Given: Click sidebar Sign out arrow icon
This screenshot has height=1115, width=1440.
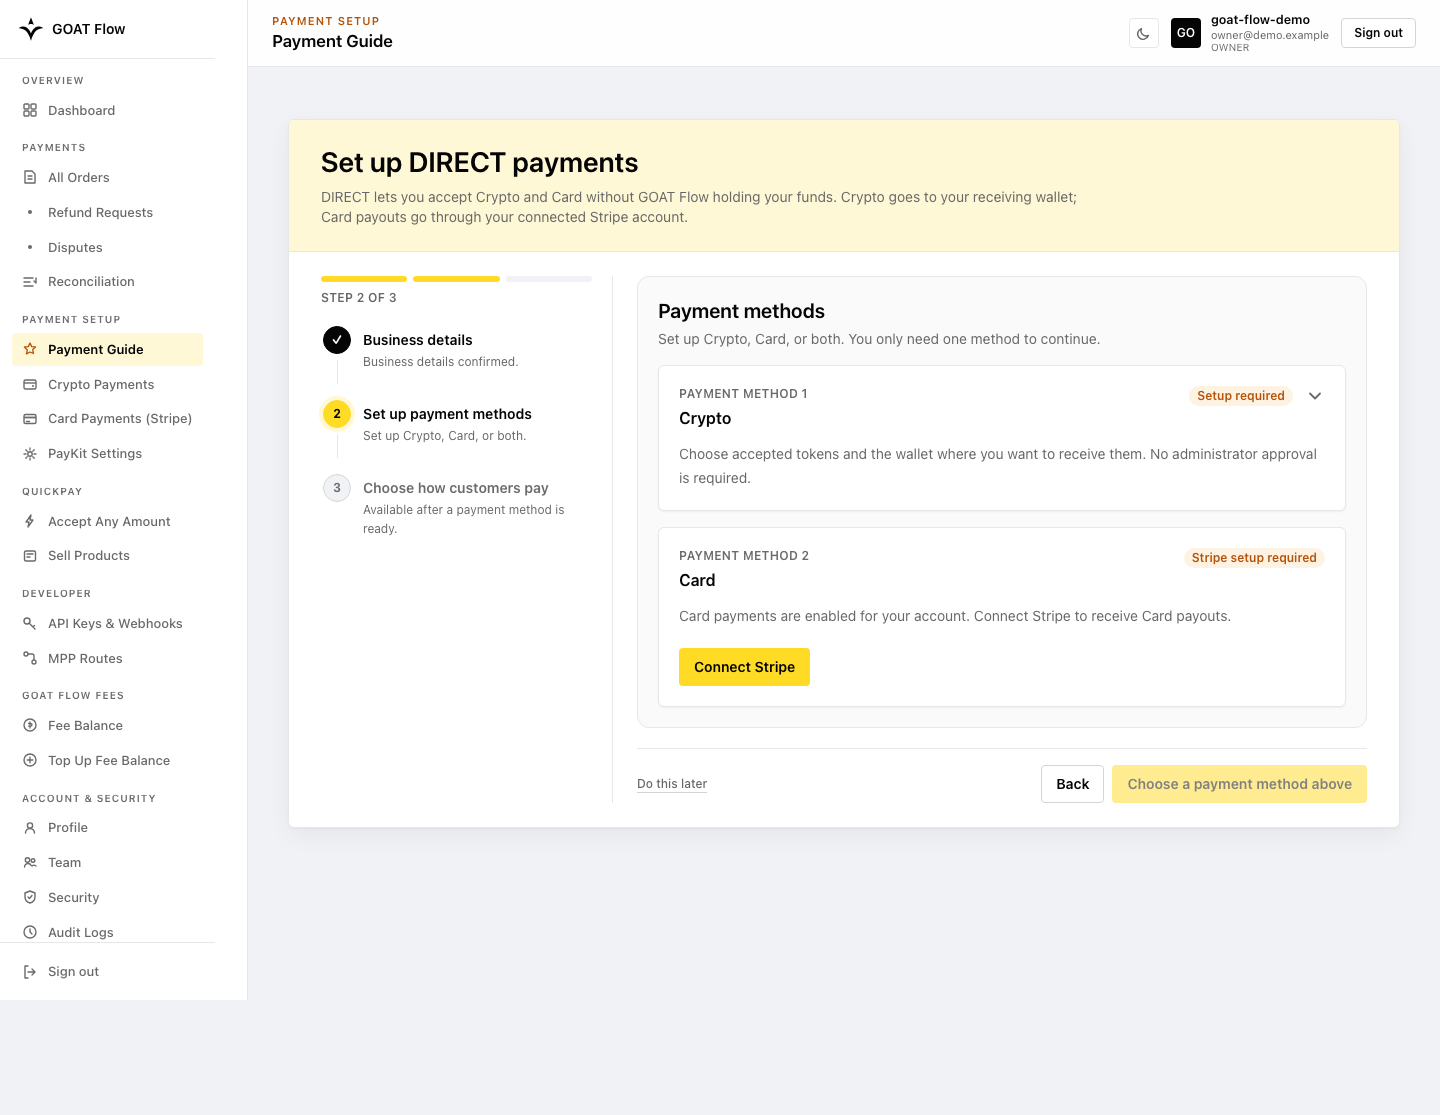Looking at the screenshot, I should pyautogui.click(x=30, y=972).
